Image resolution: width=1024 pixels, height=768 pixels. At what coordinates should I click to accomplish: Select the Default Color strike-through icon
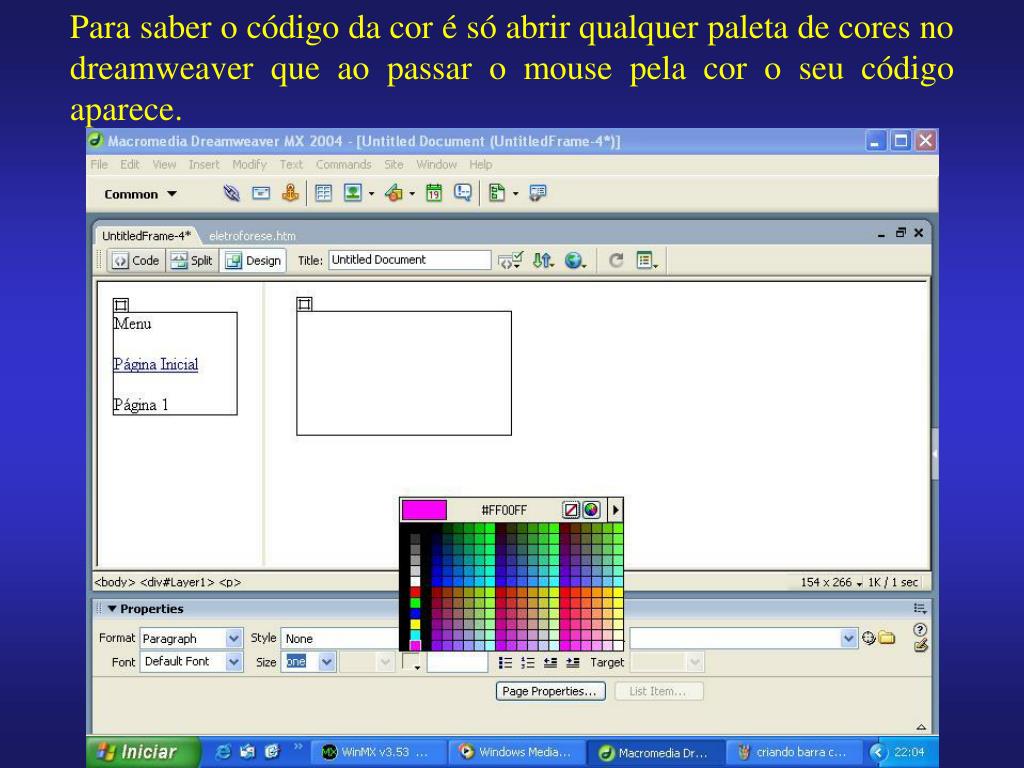[x=571, y=510]
